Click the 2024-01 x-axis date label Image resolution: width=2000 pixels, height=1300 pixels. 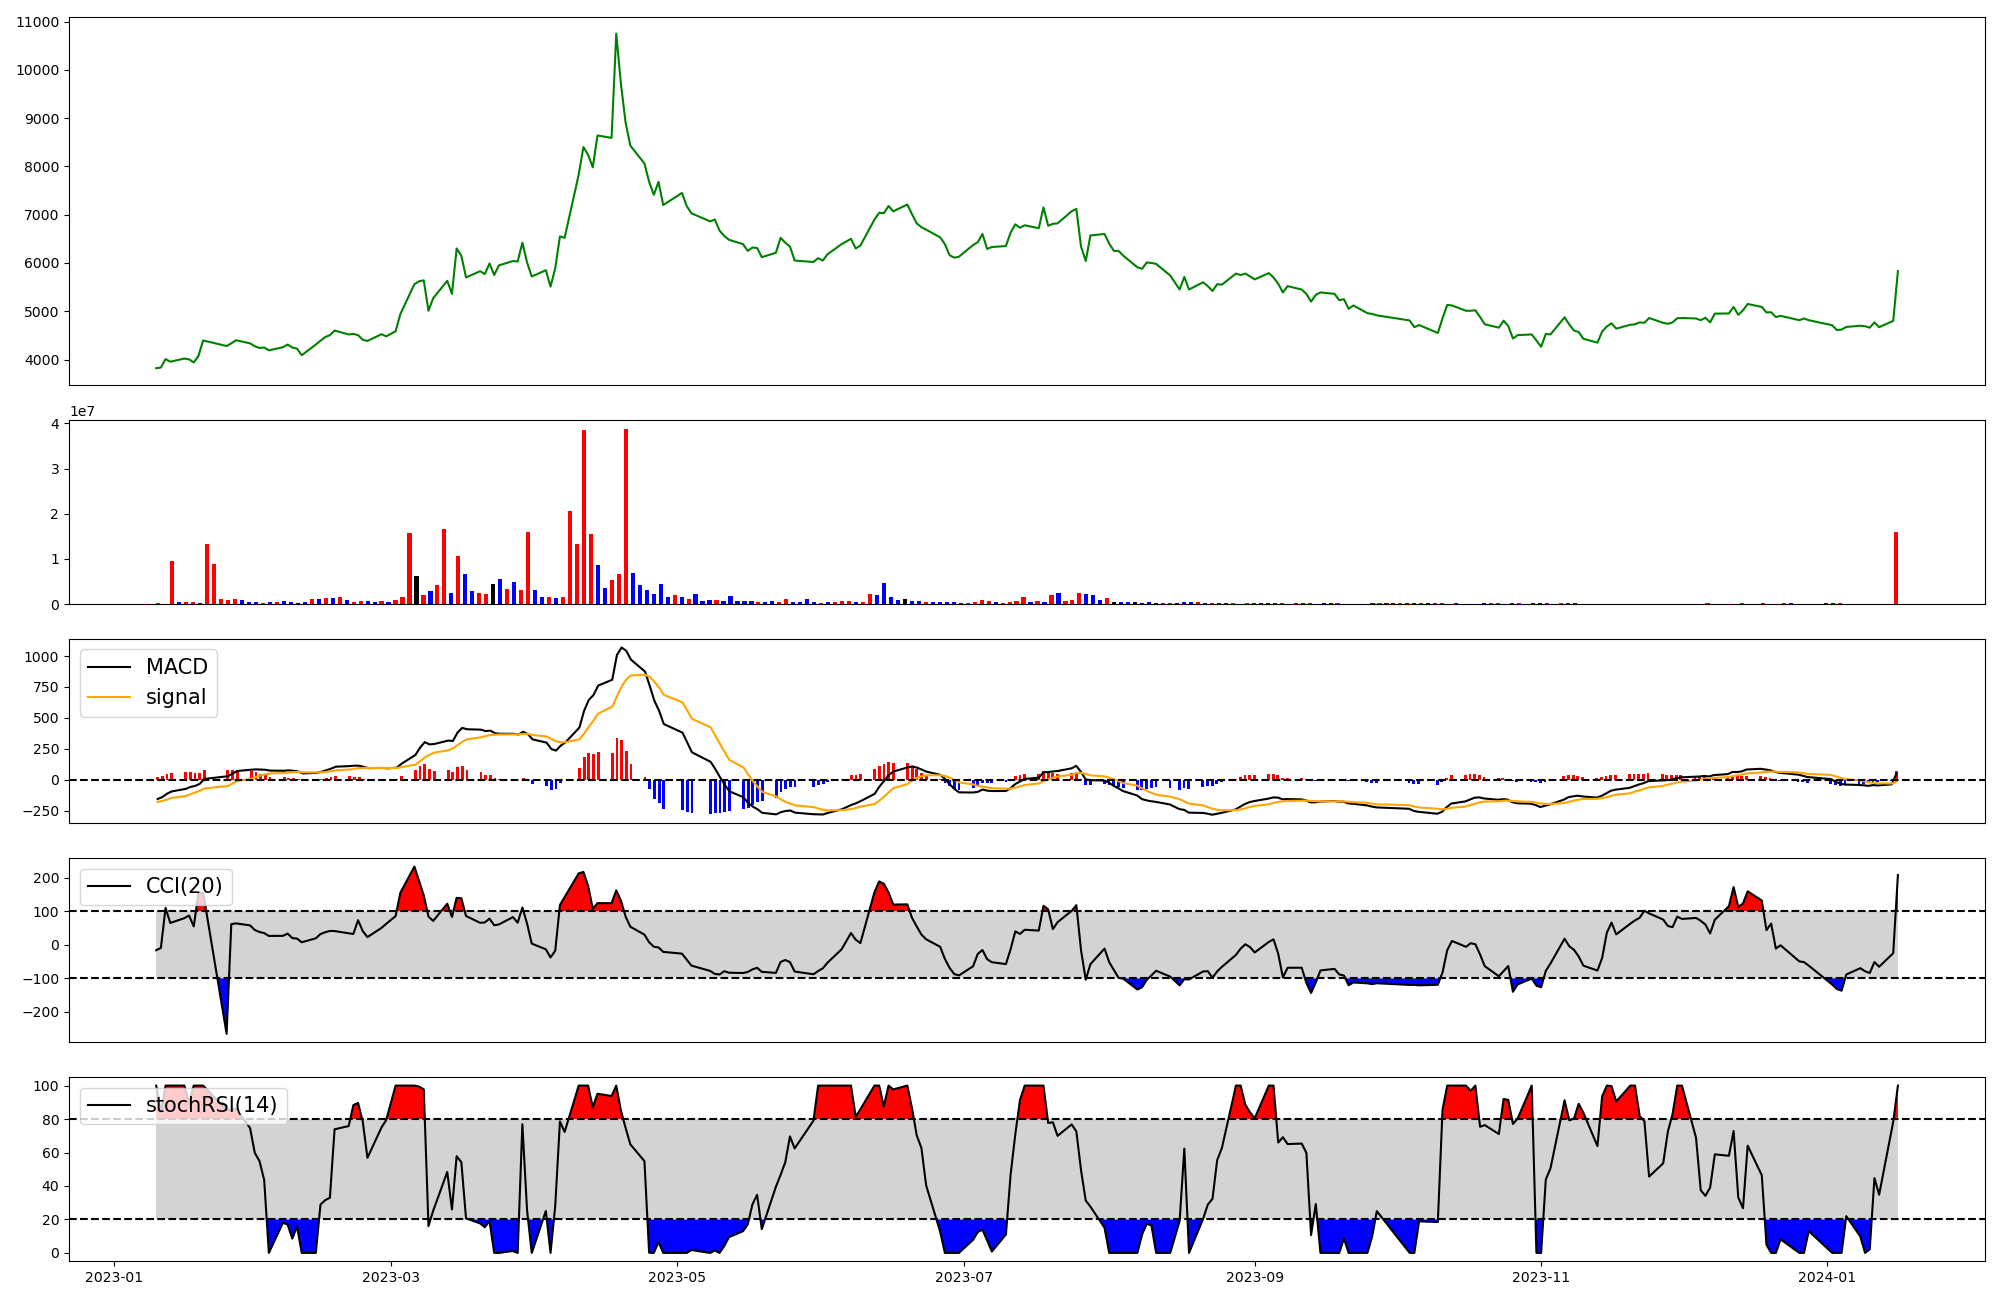pyautogui.click(x=1827, y=1277)
